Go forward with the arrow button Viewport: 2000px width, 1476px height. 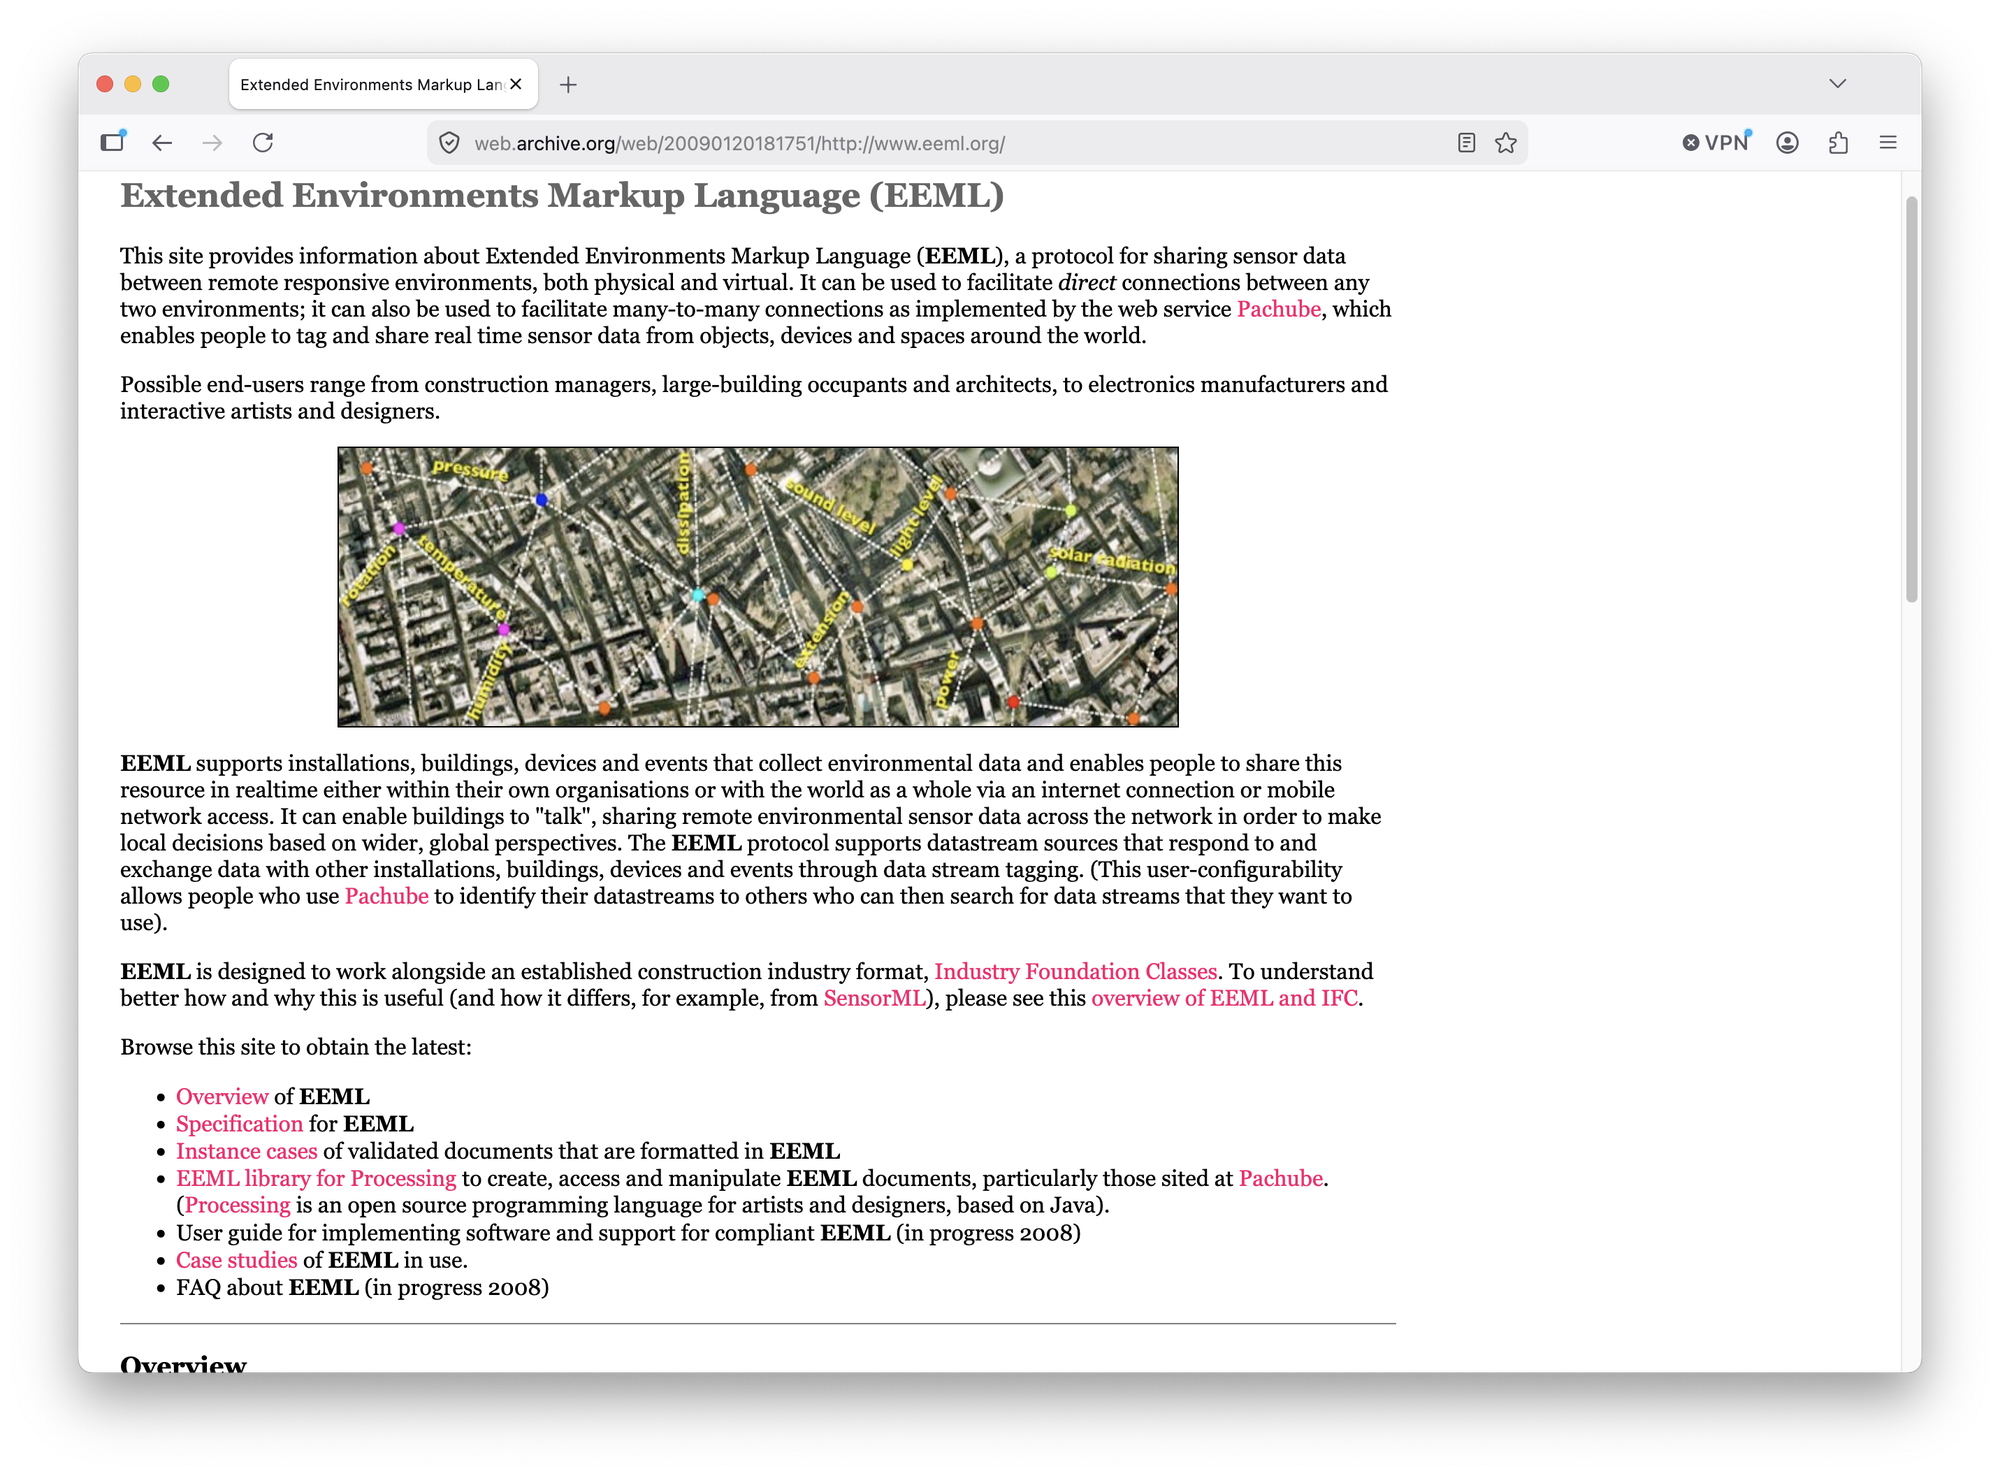pos(212,143)
